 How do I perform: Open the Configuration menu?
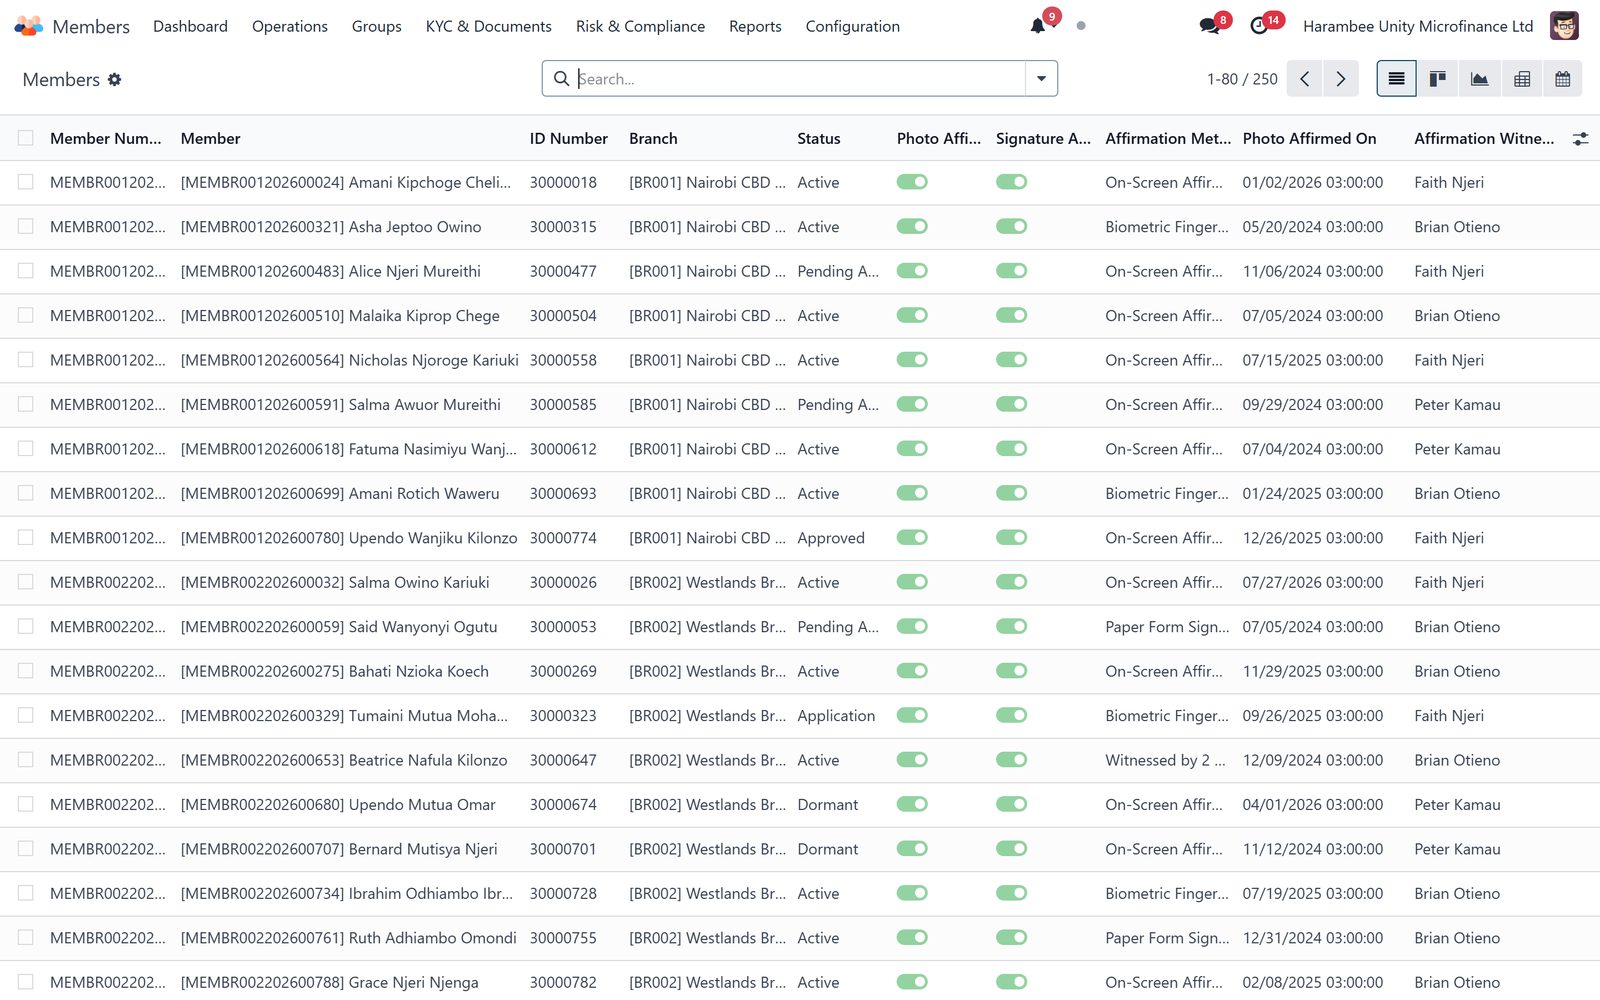tap(853, 26)
